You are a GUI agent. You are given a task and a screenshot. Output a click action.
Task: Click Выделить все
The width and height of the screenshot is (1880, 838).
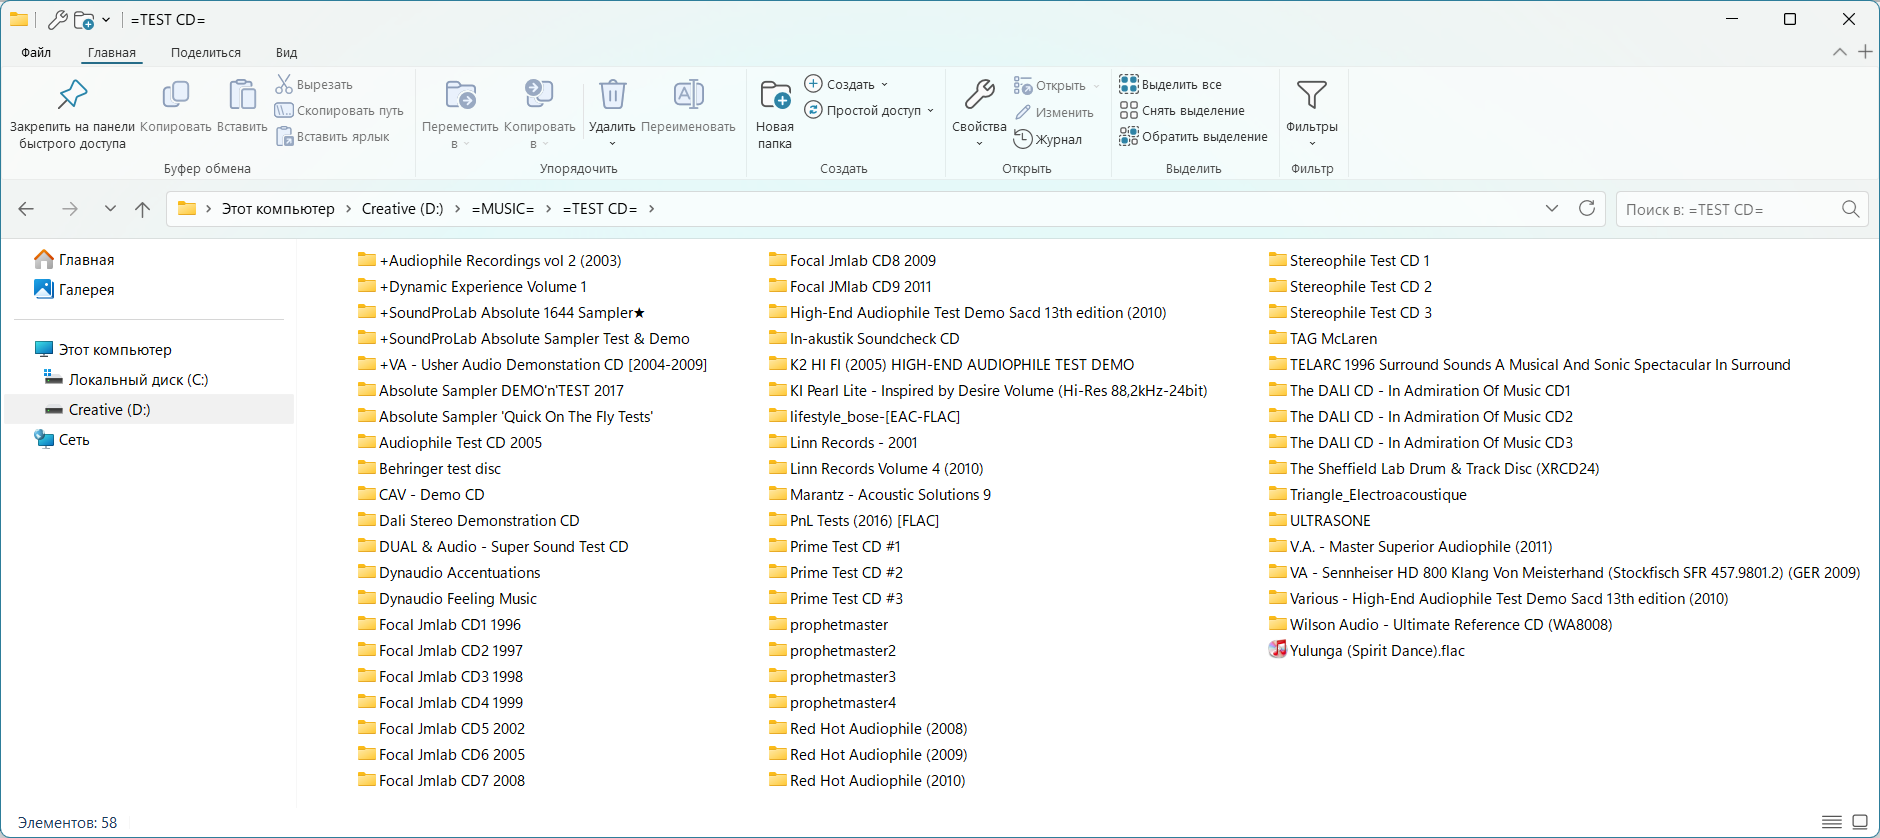(x=1170, y=84)
